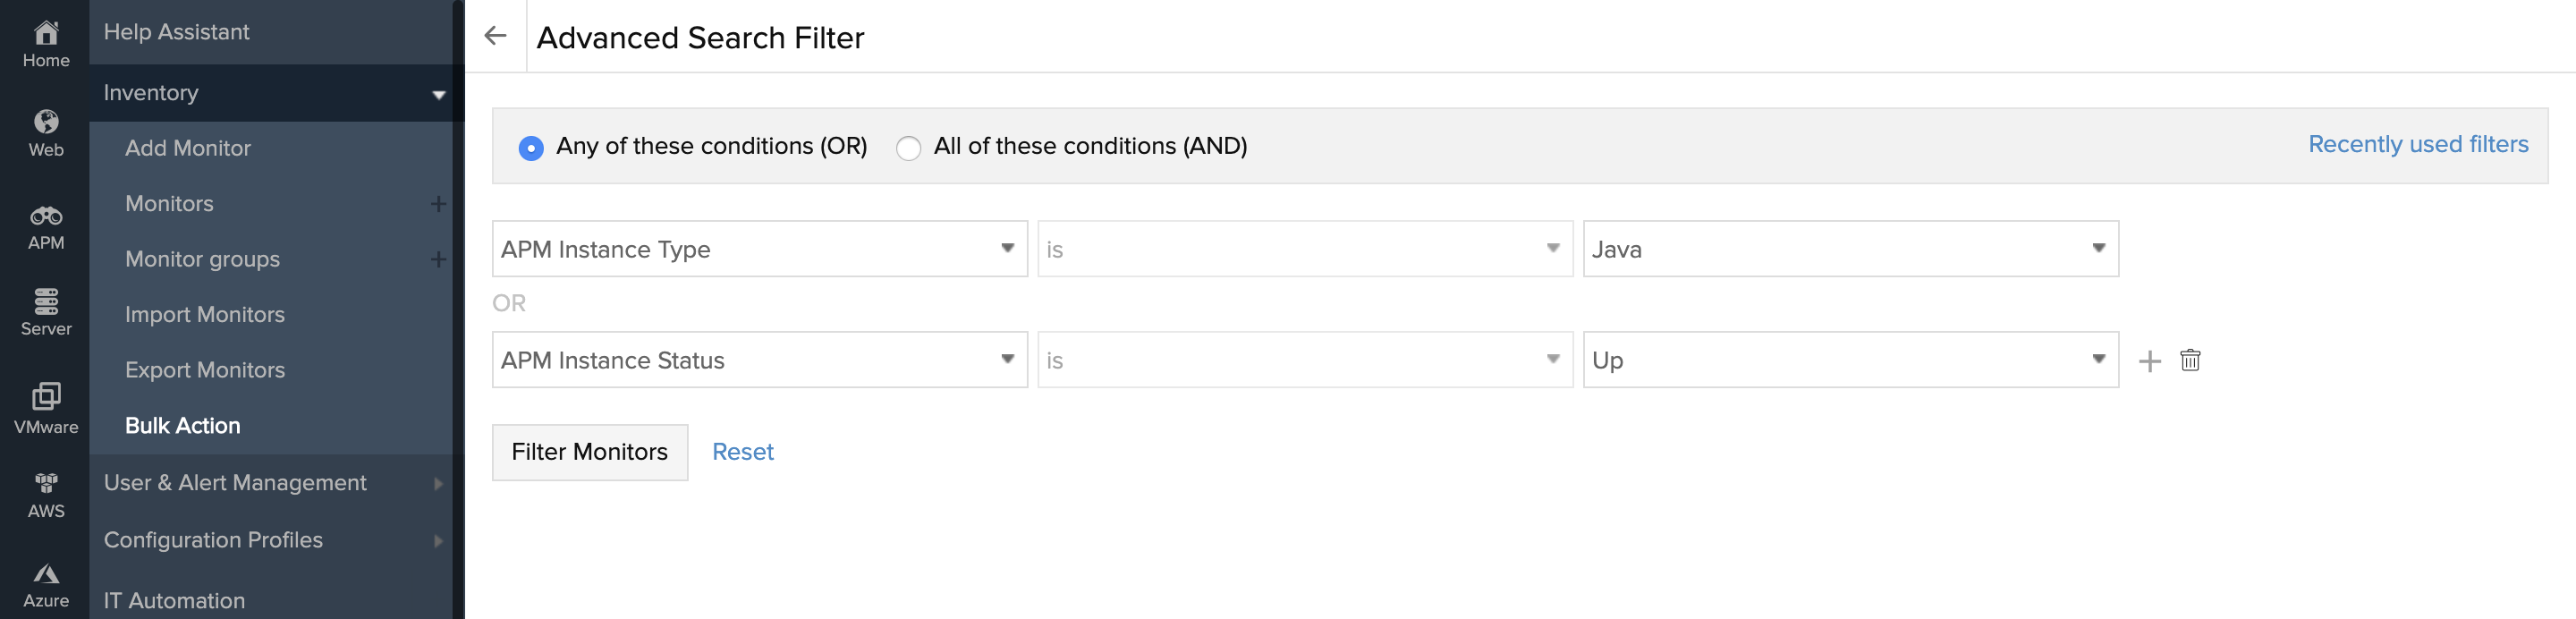Open Recently used filters link
Viewport: 2576px width, 619px height.
click(x=2417, y=145)
